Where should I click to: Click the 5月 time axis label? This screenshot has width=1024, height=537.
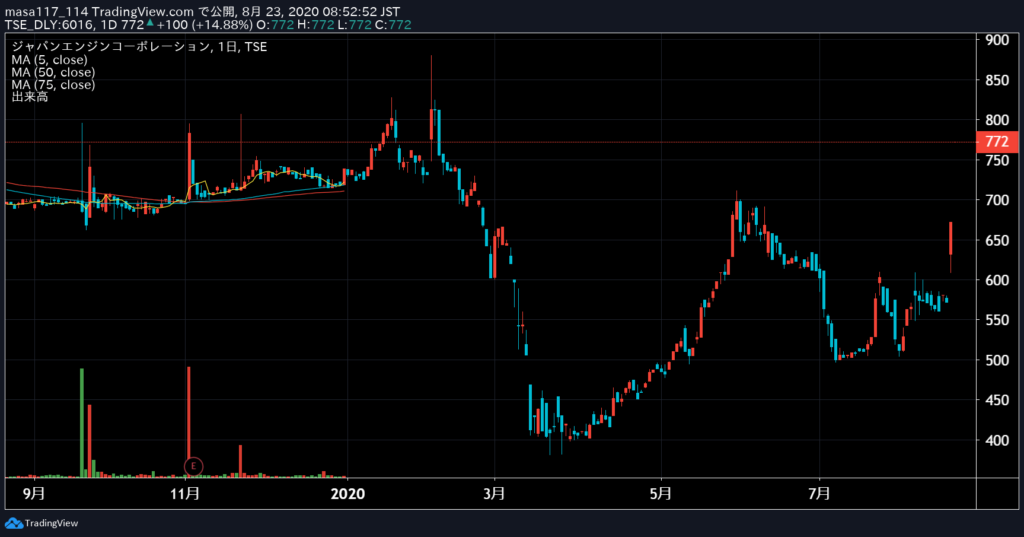pyautogui.click(x=661, y=493)
